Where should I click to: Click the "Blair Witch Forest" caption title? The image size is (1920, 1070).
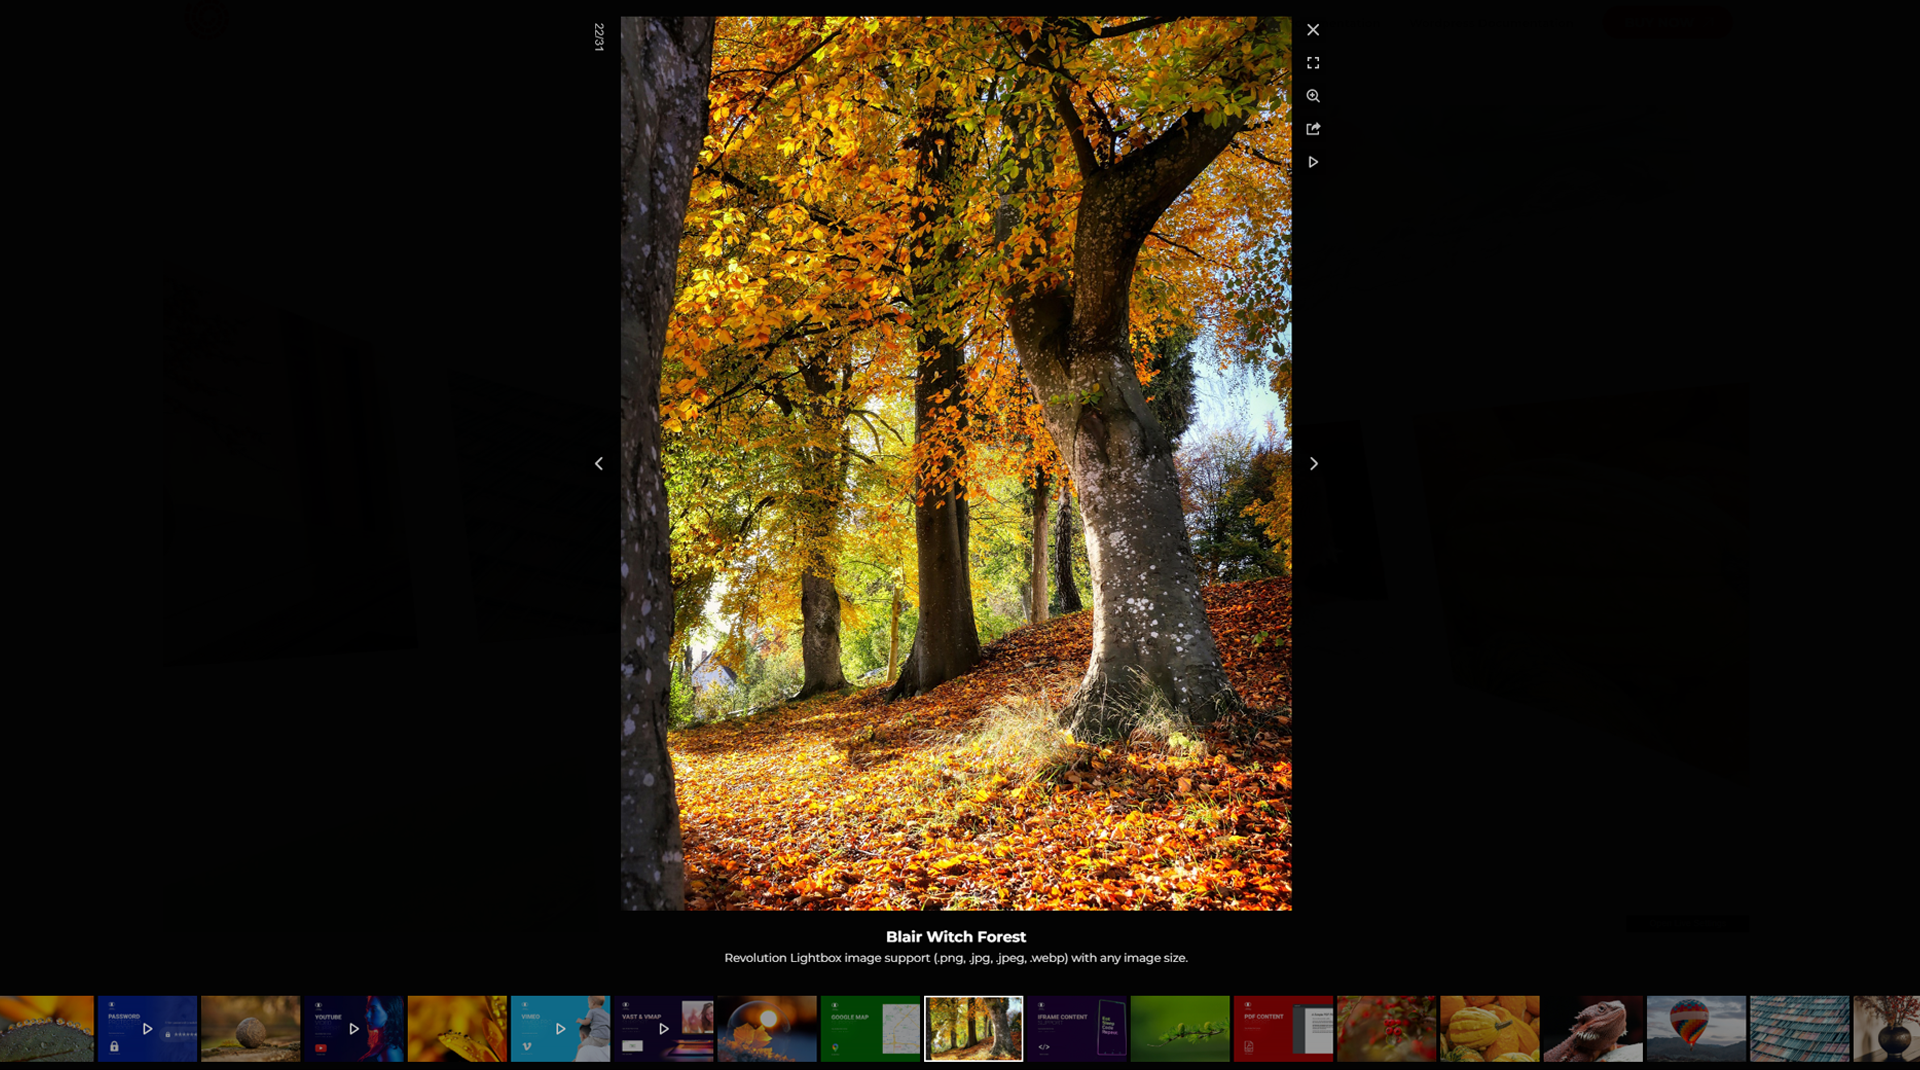coord(956,937)
